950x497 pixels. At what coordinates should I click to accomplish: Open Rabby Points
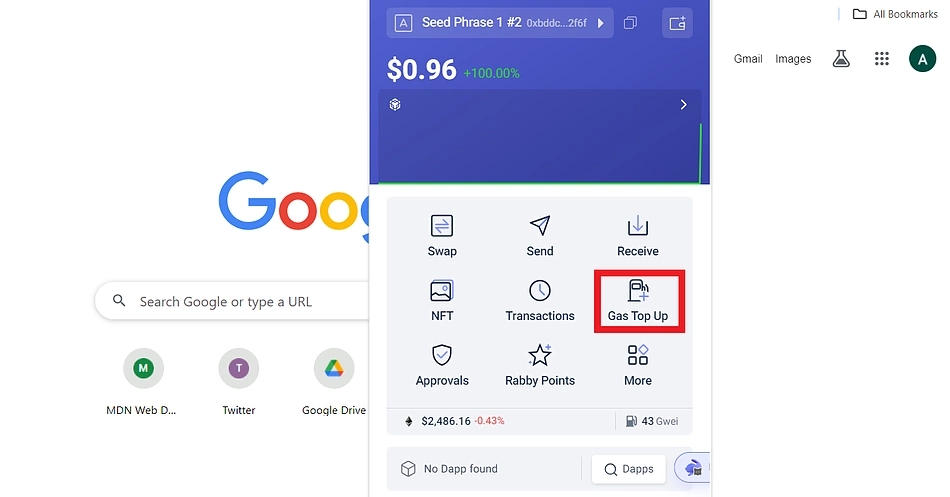540,365
